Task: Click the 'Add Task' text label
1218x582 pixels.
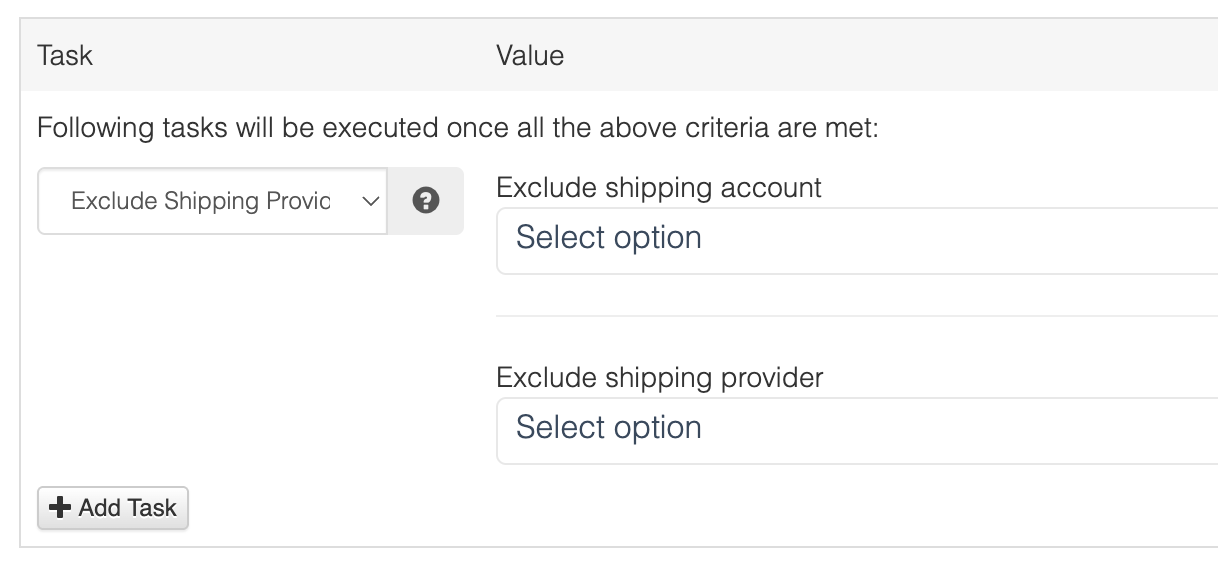Action: point(127,508)
